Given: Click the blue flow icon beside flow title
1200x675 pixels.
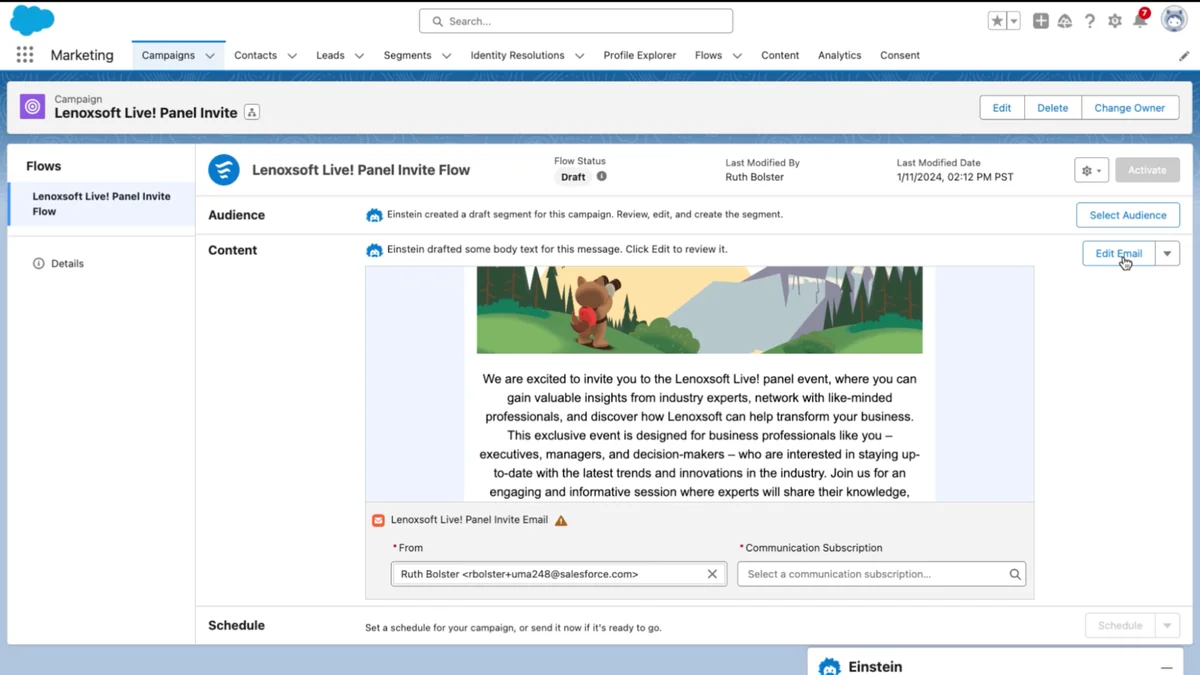Looking at the screenshot, I should 224,170.
